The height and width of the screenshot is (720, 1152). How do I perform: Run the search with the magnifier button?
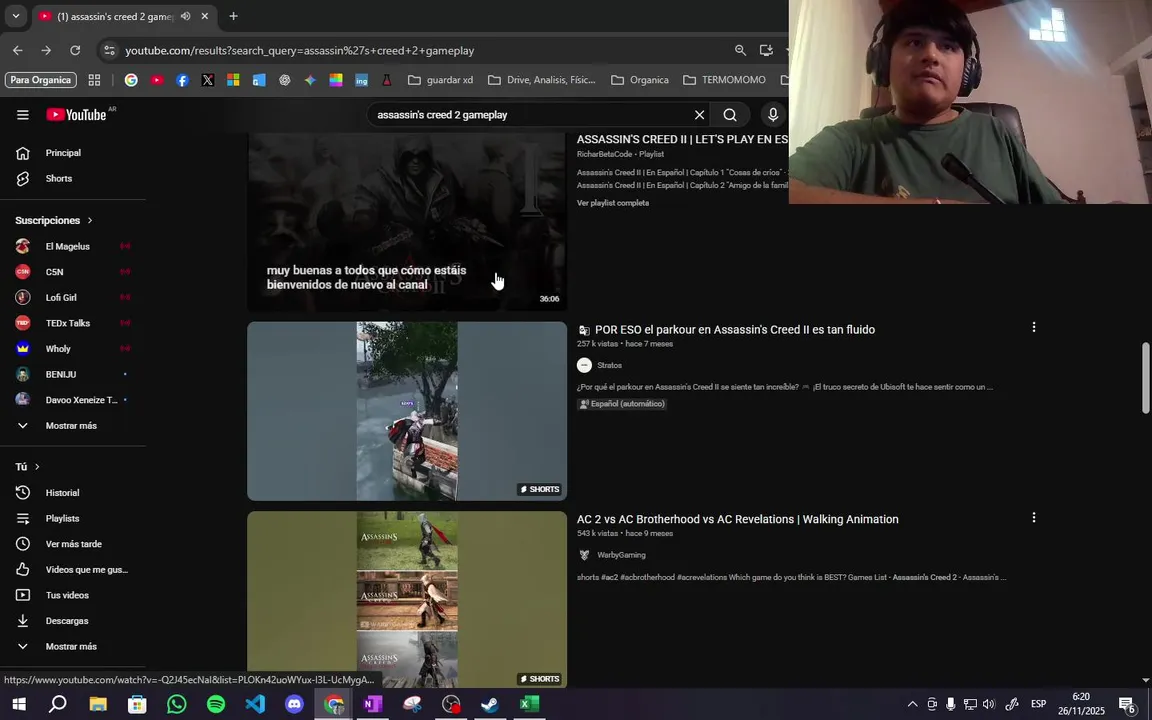pos(730,115)
